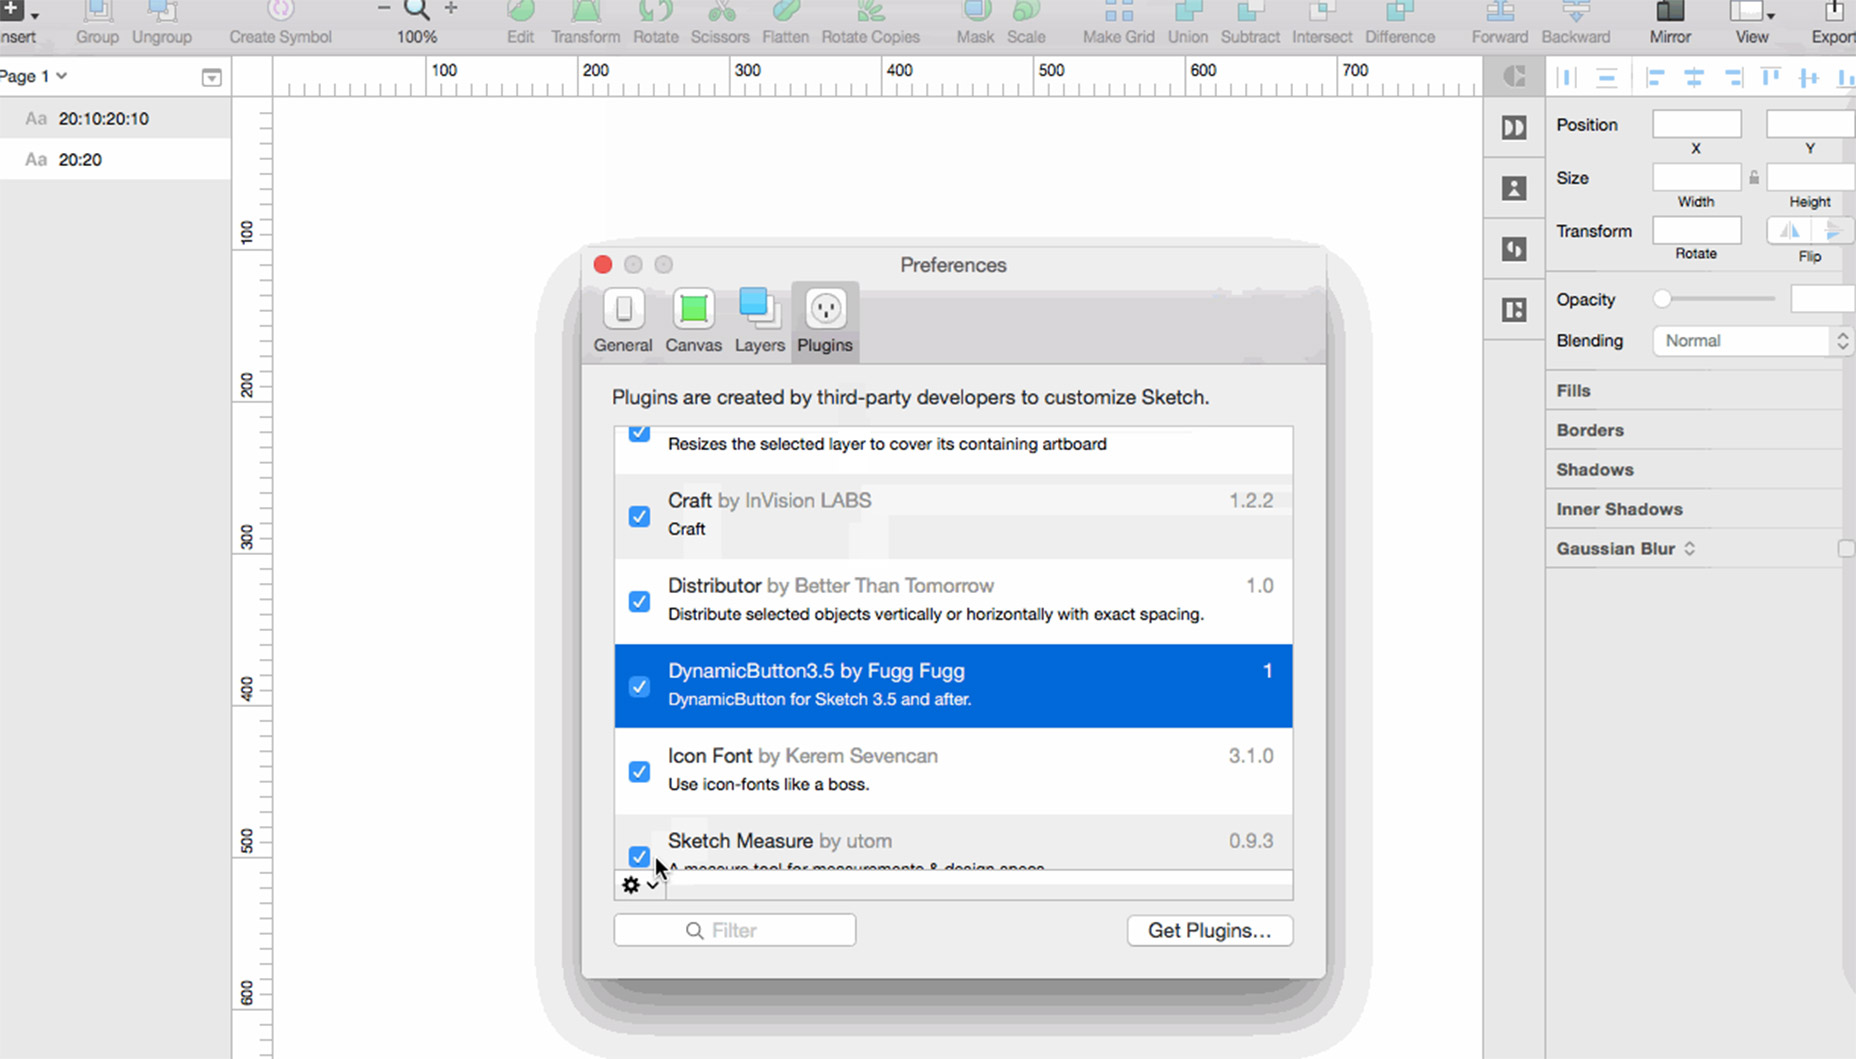
Task: Open the plugin gear options menu
Action: point(639,885)
